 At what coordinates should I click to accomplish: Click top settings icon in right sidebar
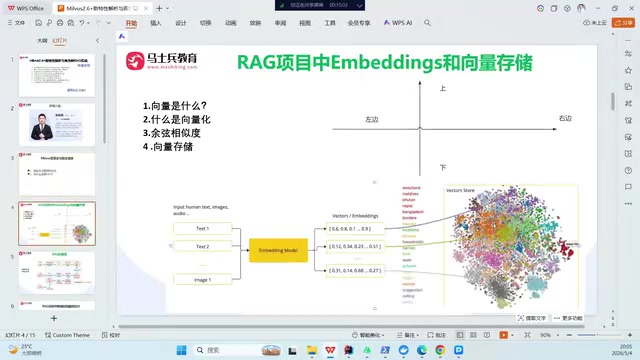[x=628, y=54]
